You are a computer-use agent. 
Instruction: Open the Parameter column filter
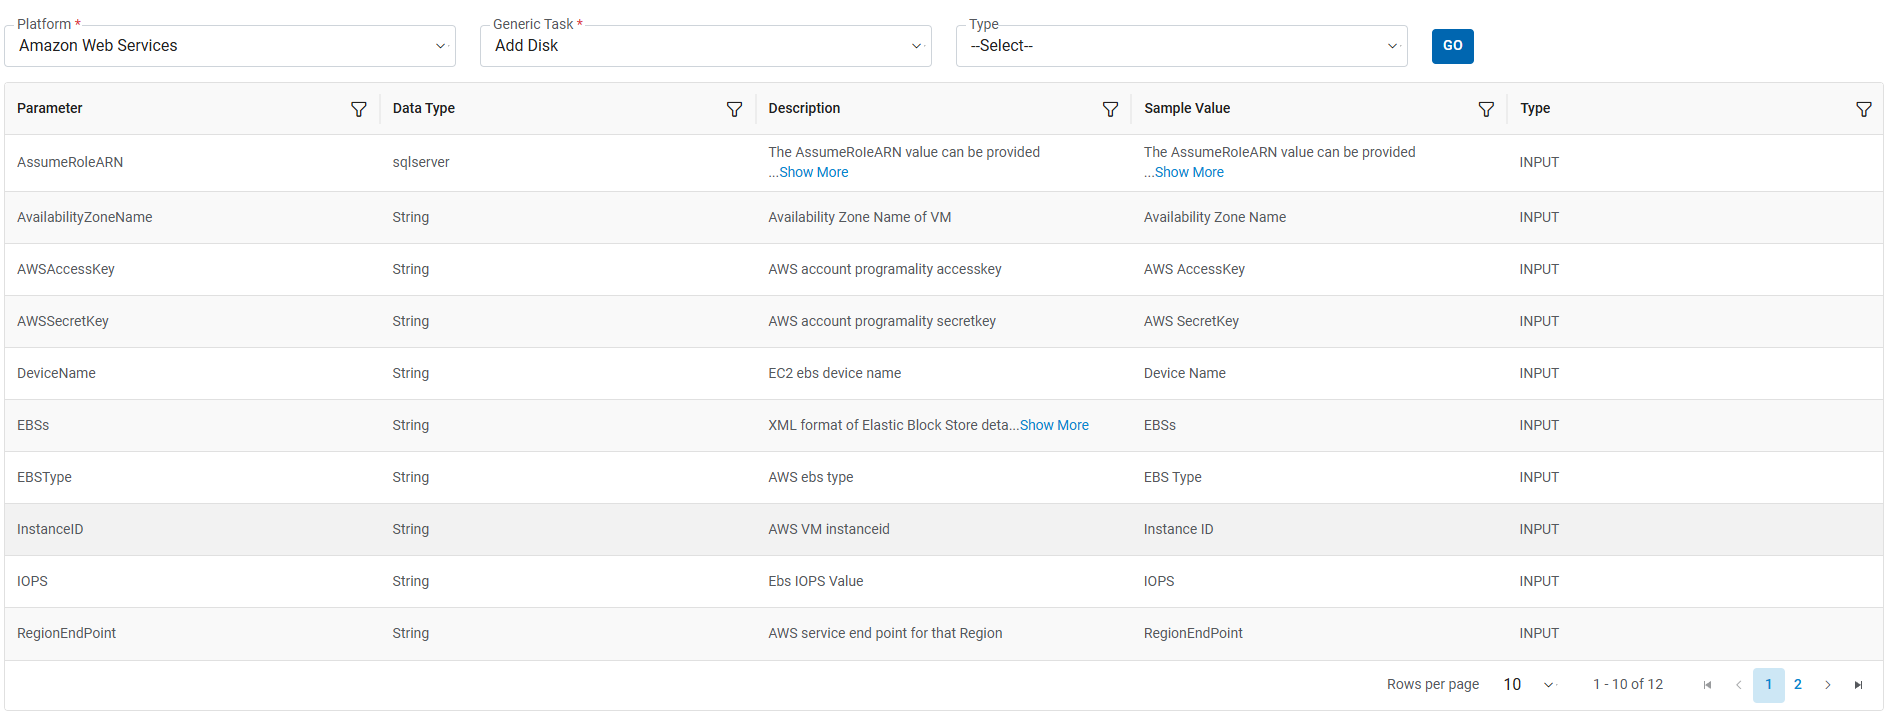coord(358,109)
